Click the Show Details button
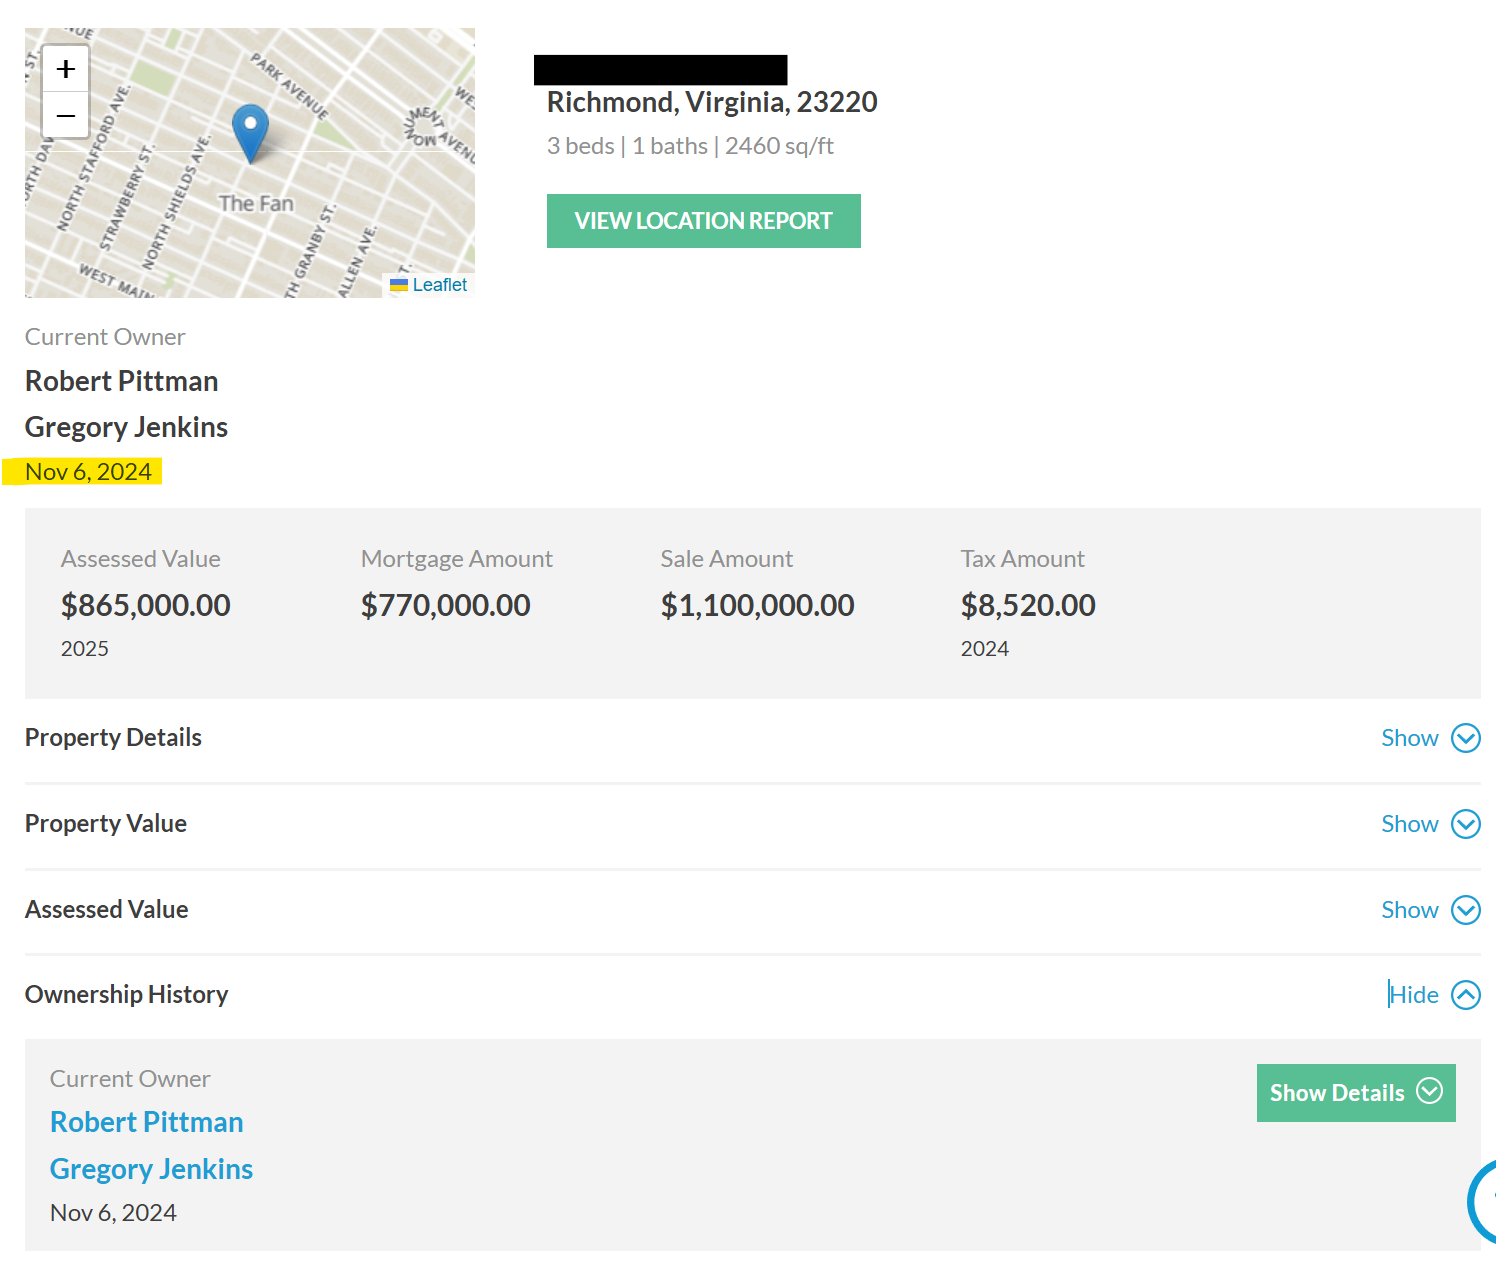The image size is (1496, 1270). click(1356, 1093)
